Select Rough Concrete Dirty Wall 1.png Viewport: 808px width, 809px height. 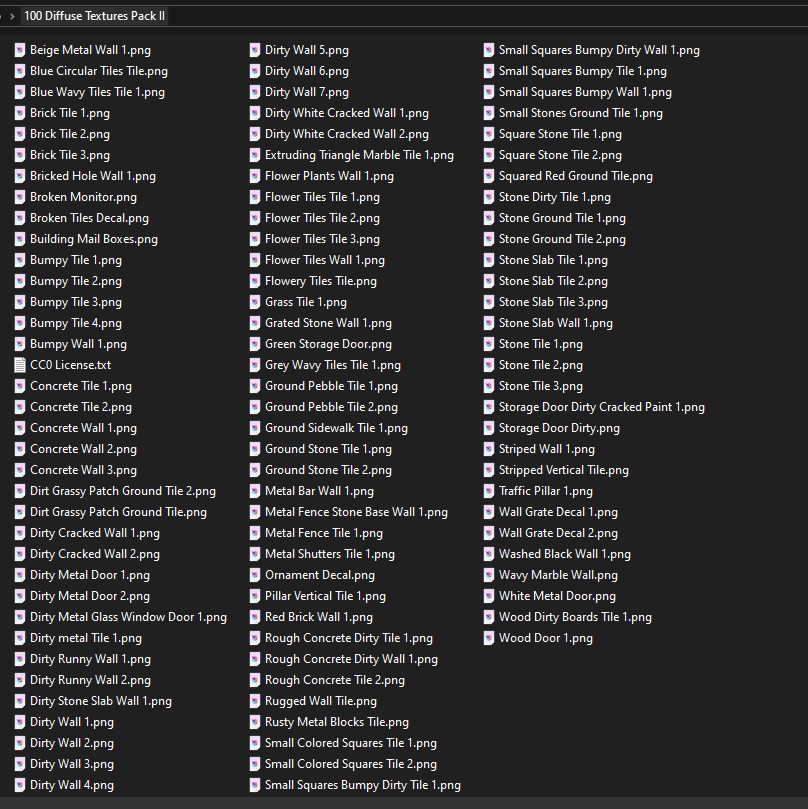click(351, 659)
